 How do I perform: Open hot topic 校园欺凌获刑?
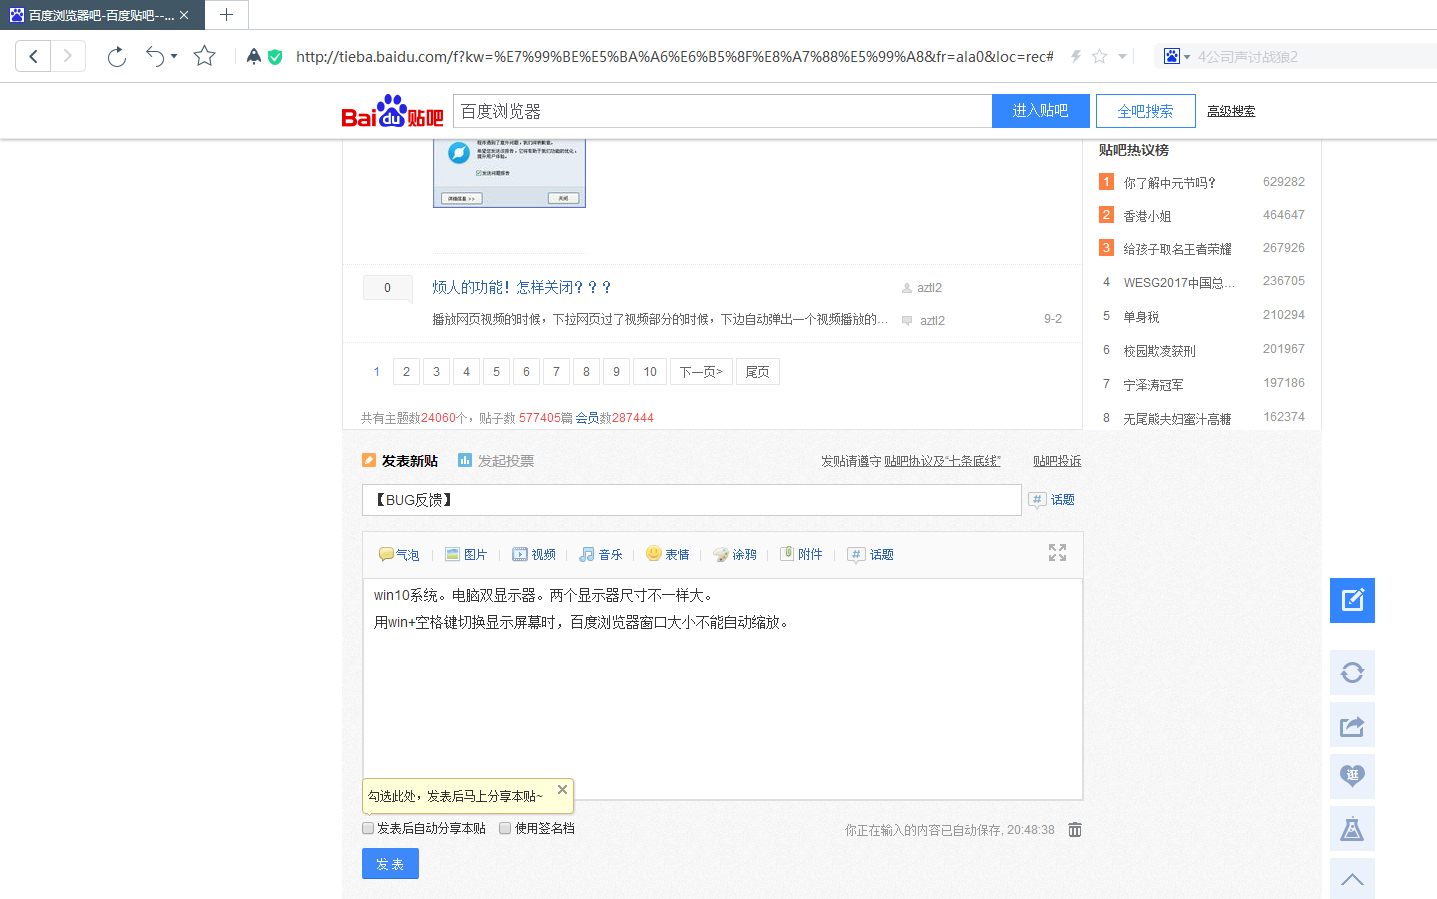[1159, 351]
